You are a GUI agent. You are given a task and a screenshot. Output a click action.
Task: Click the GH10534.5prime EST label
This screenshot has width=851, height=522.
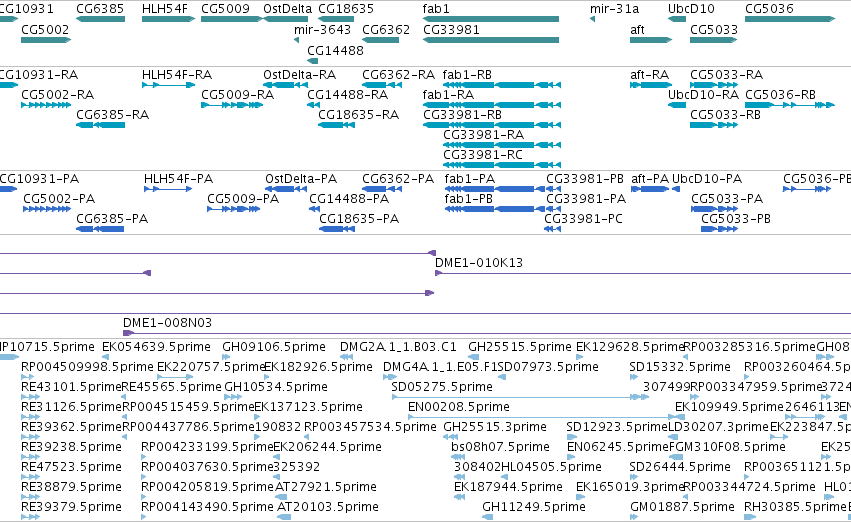point(276,387)
